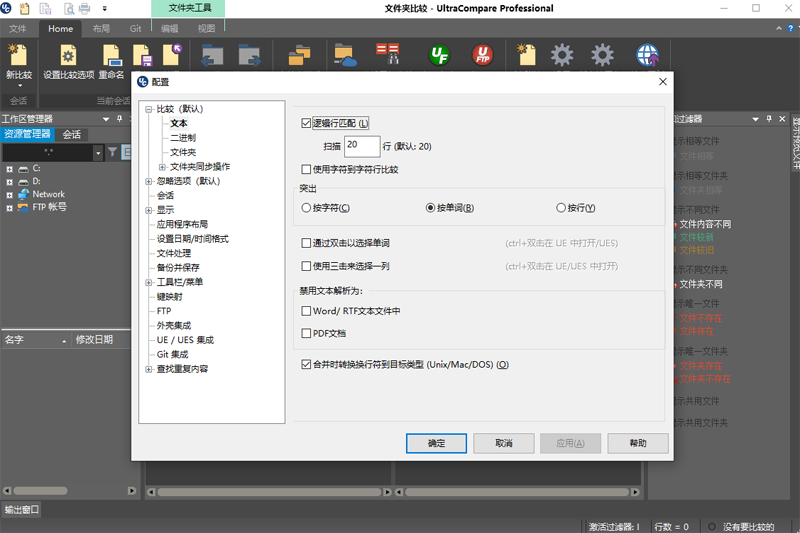Click the stacked folders icon in ribbon
The height and width of the screenshot is (533, 800).
point(299,55)
